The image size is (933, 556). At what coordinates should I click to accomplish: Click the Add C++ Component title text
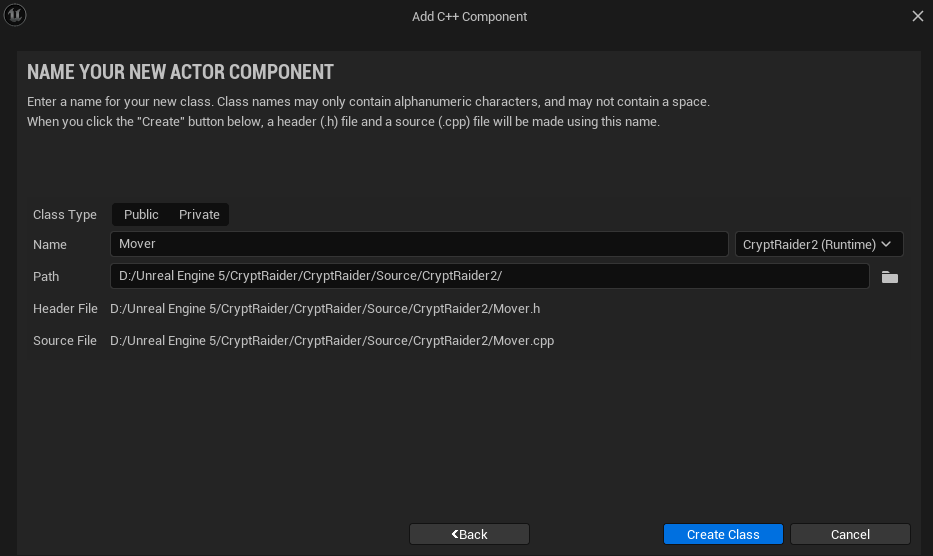pos(469,17)
